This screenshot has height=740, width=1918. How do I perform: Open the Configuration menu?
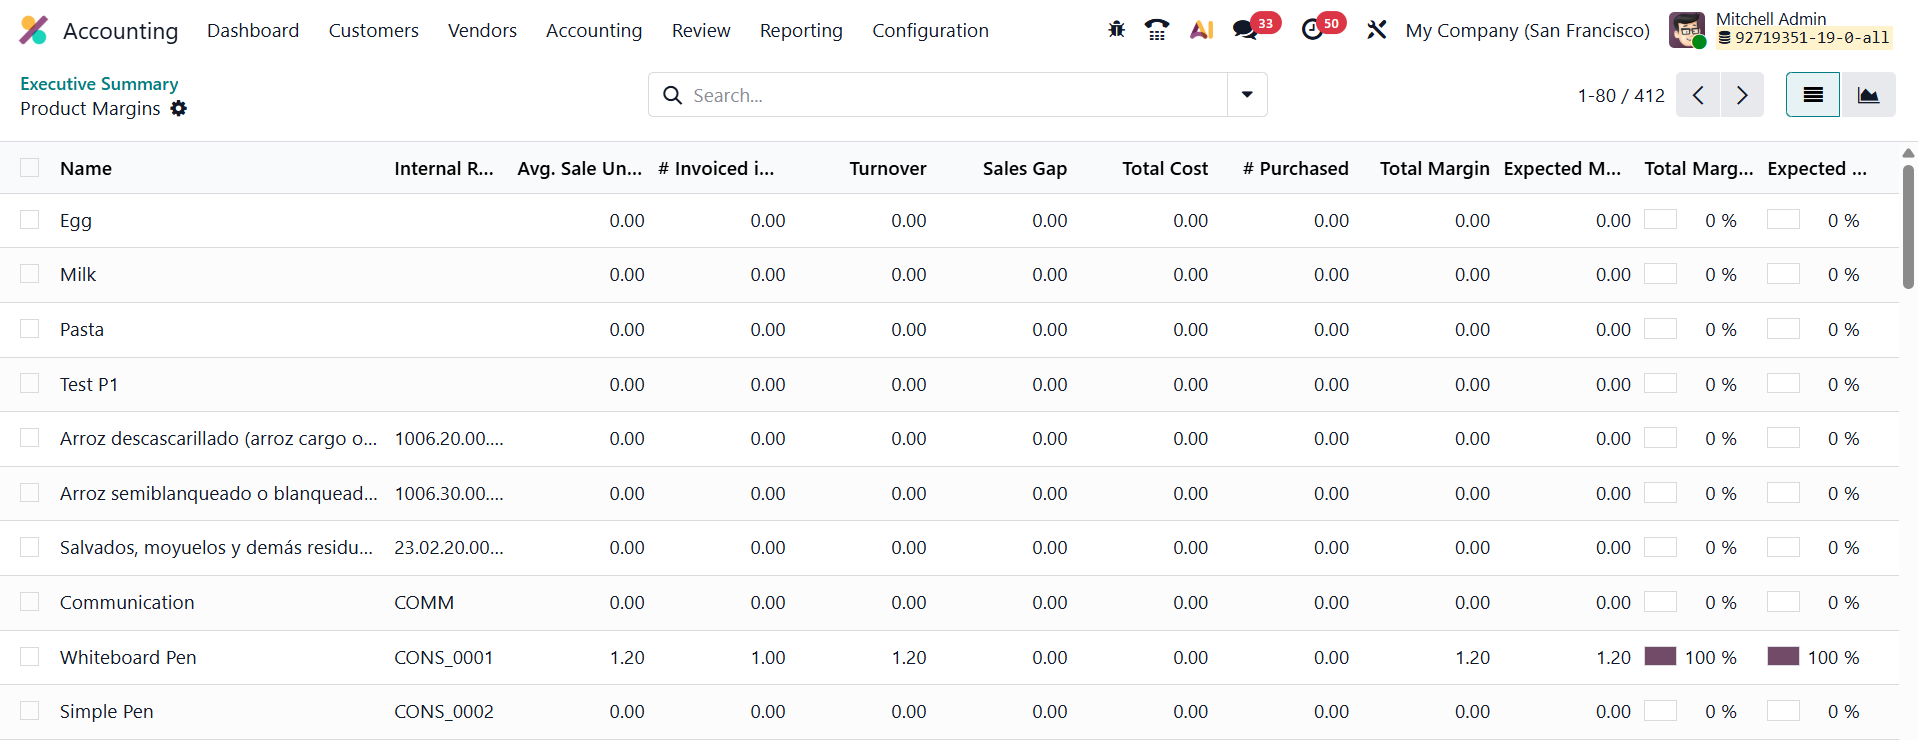pyautogui.click(x=930, y=30)
